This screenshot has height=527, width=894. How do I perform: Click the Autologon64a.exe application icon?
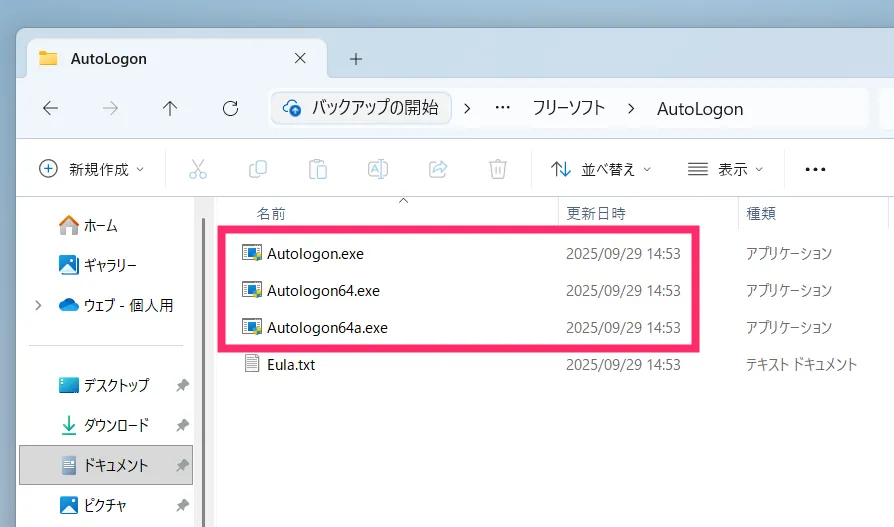252,327
